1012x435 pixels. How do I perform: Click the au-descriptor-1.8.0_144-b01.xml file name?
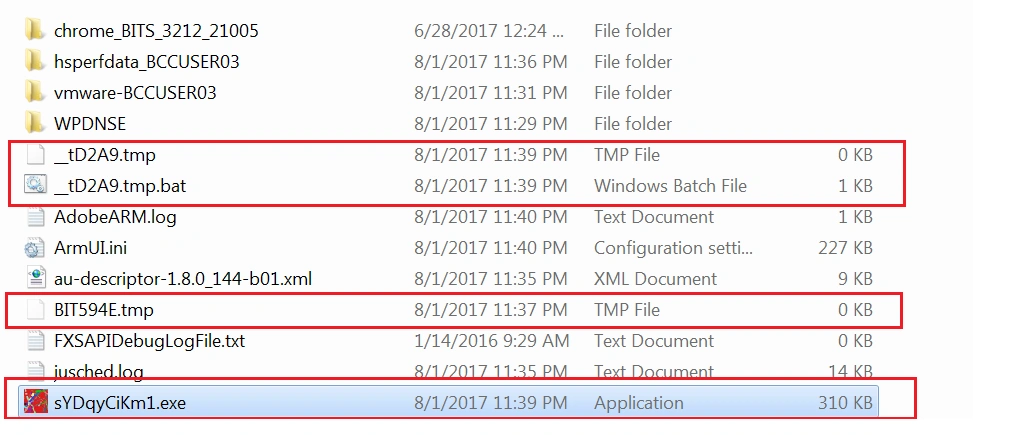coord(183,279)
